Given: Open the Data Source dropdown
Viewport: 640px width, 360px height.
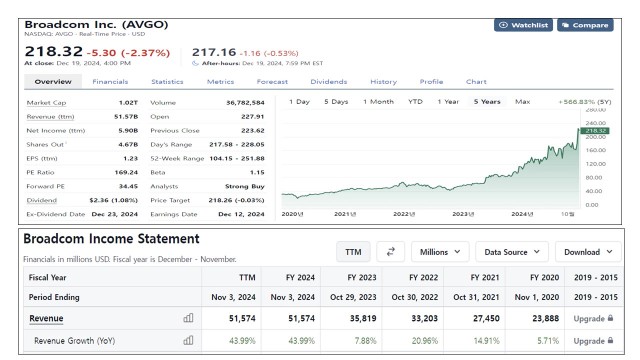Looking at the screenshot, I should pyautogui.click(x=512, y=252).
